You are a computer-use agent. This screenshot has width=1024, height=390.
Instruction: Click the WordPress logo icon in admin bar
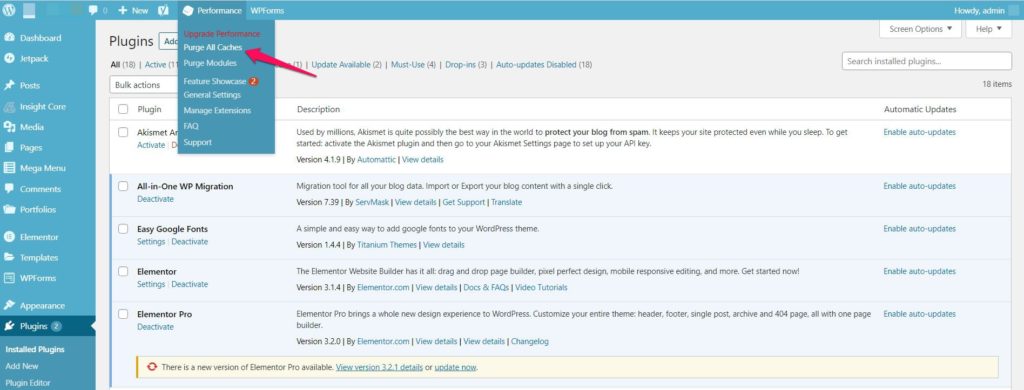coord(9,10)
